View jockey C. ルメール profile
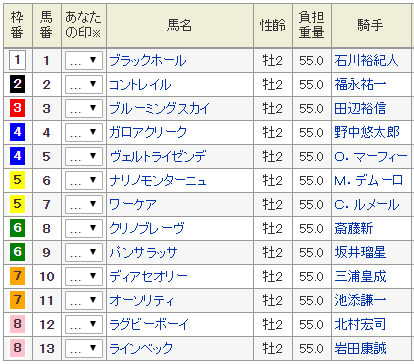414x364 pixels. coord(367,205)
